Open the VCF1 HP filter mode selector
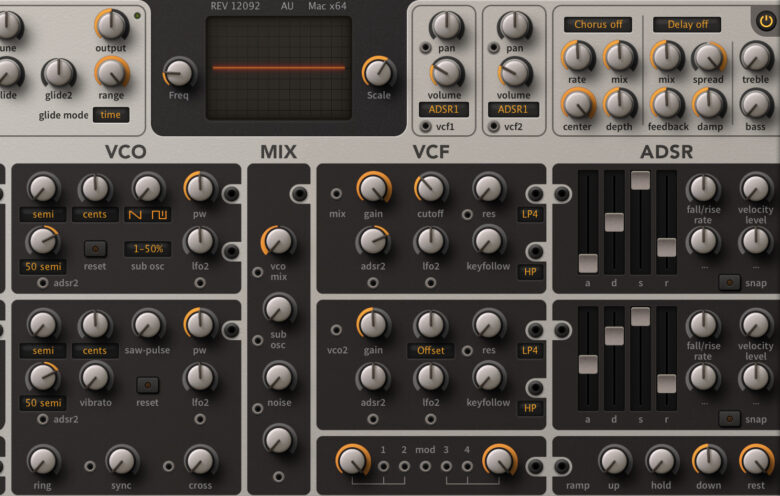This screenshot has width=780, height=496. tap(530, 272)
